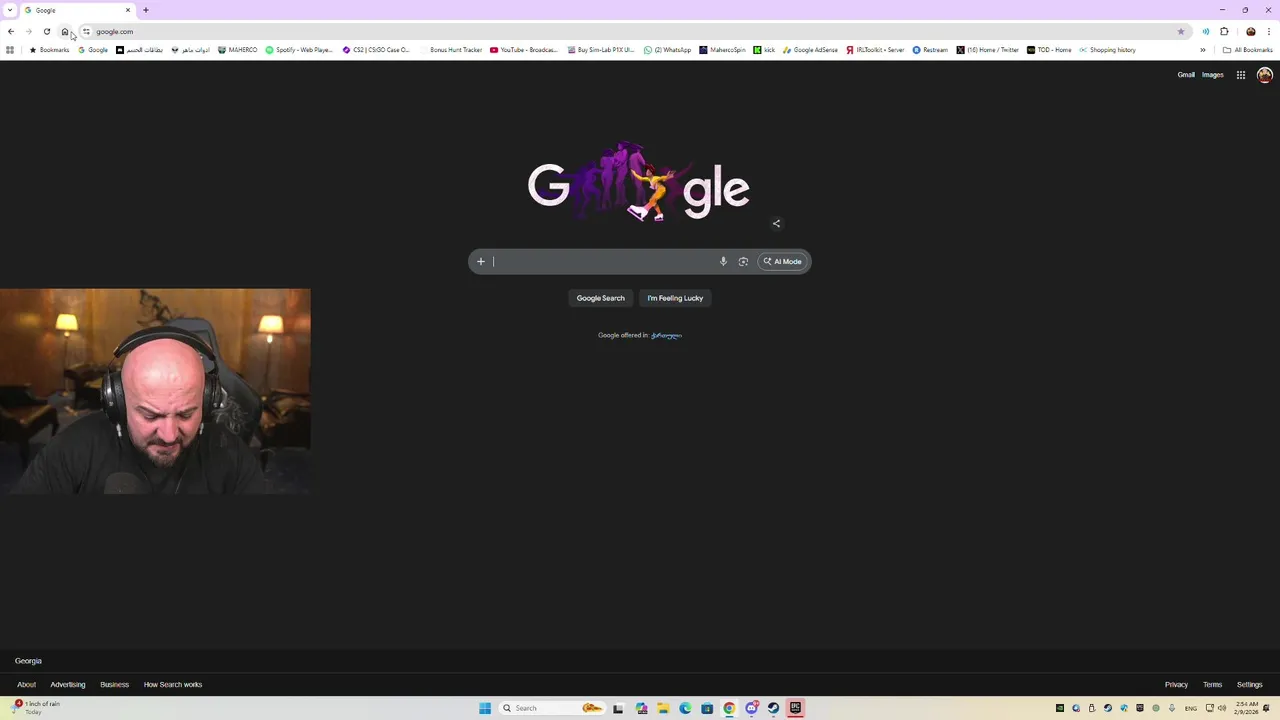
Task: Open the tab search dropdown arrow
Action: click(x=11, y=10)
